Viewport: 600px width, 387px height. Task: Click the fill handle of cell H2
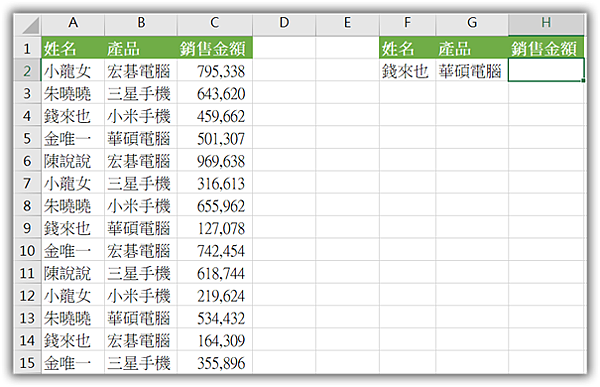(x=583, y=80)
